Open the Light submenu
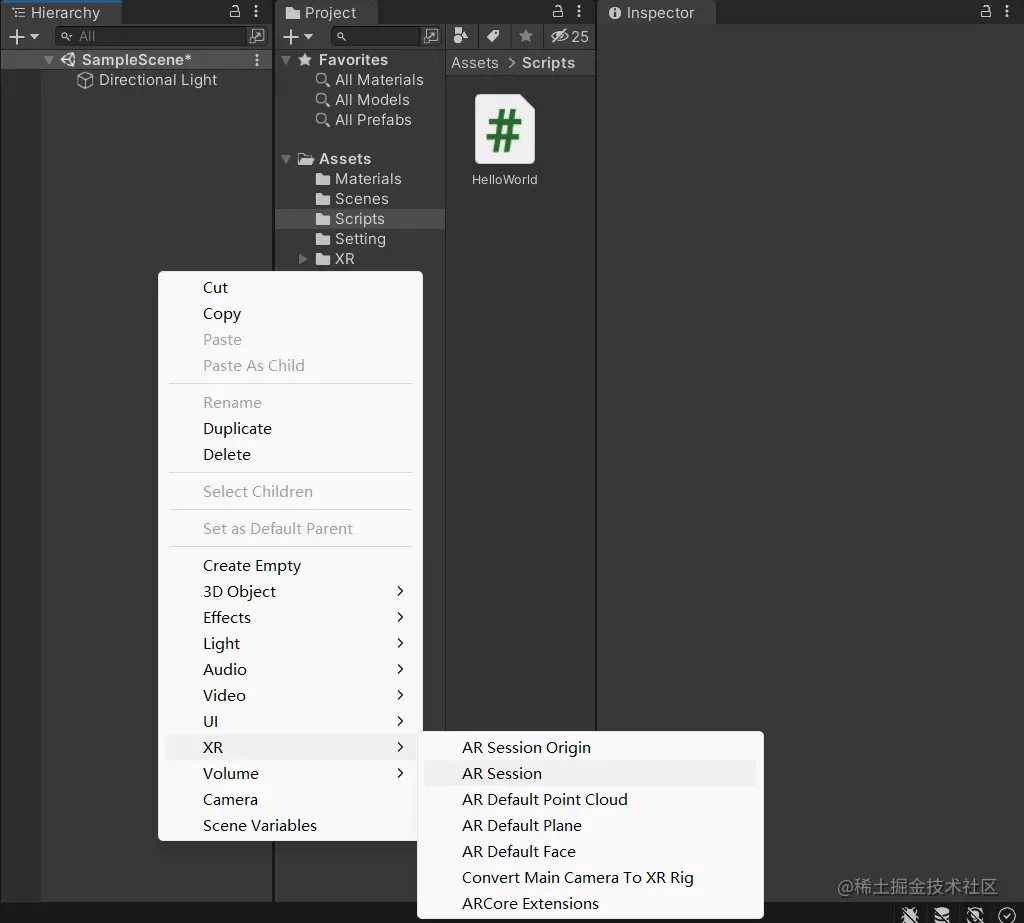The height and width of the screenshot is (923, 1024). click(x=290, y=643)
